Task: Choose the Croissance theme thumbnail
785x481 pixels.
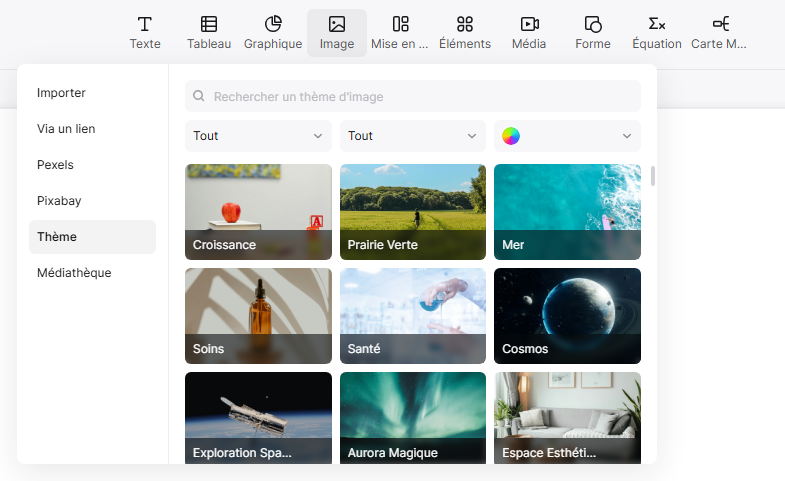Action: (258, 212)
